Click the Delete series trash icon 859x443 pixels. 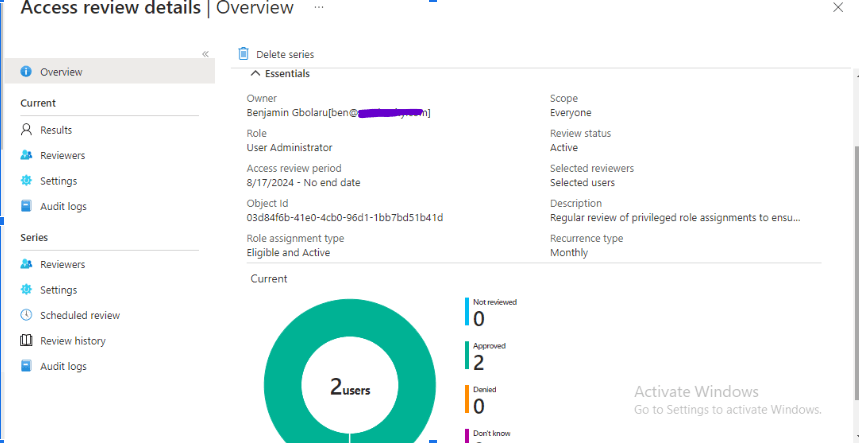click(243, 54)
